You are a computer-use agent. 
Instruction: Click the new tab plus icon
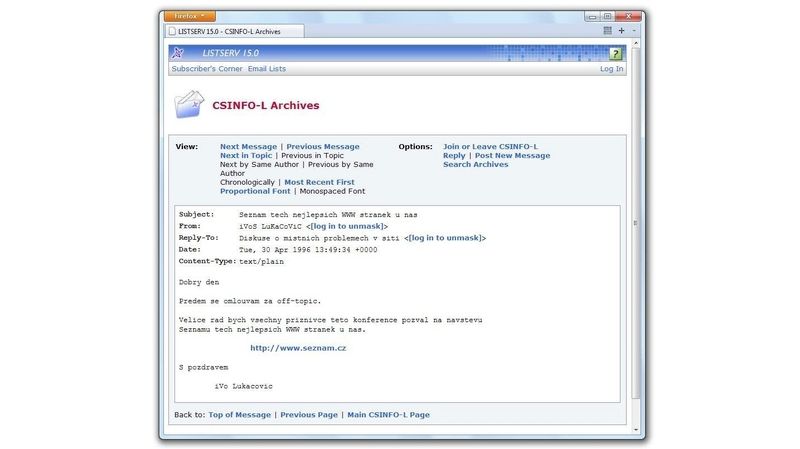coord(621,31)
